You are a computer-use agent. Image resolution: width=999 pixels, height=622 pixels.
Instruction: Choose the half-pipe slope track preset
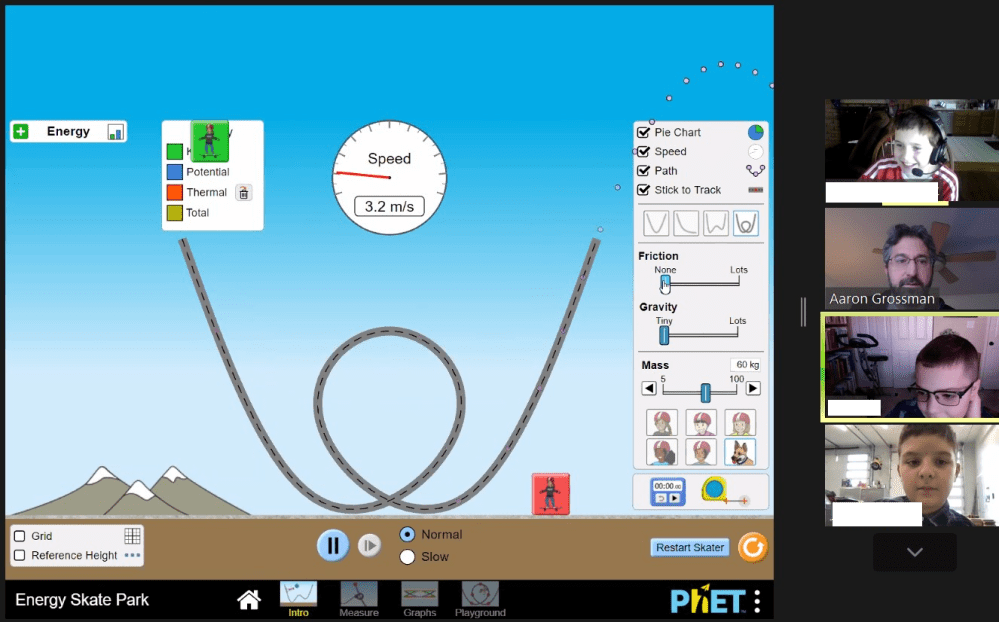coord(686,223)
